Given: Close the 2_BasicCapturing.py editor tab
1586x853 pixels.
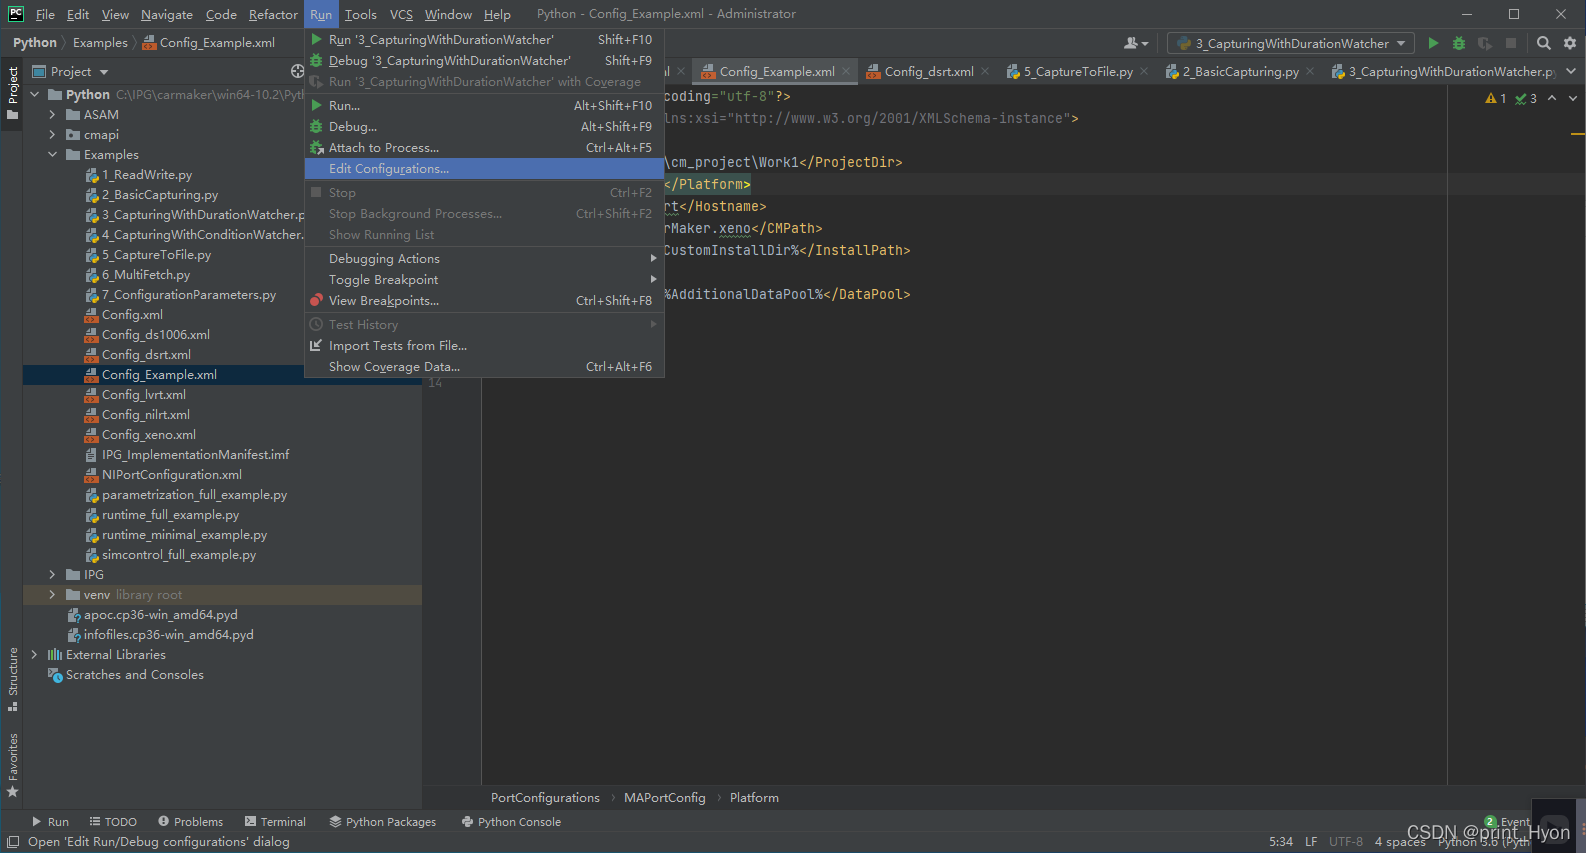Looking at the screenshot, I should tap(1310, 71).
